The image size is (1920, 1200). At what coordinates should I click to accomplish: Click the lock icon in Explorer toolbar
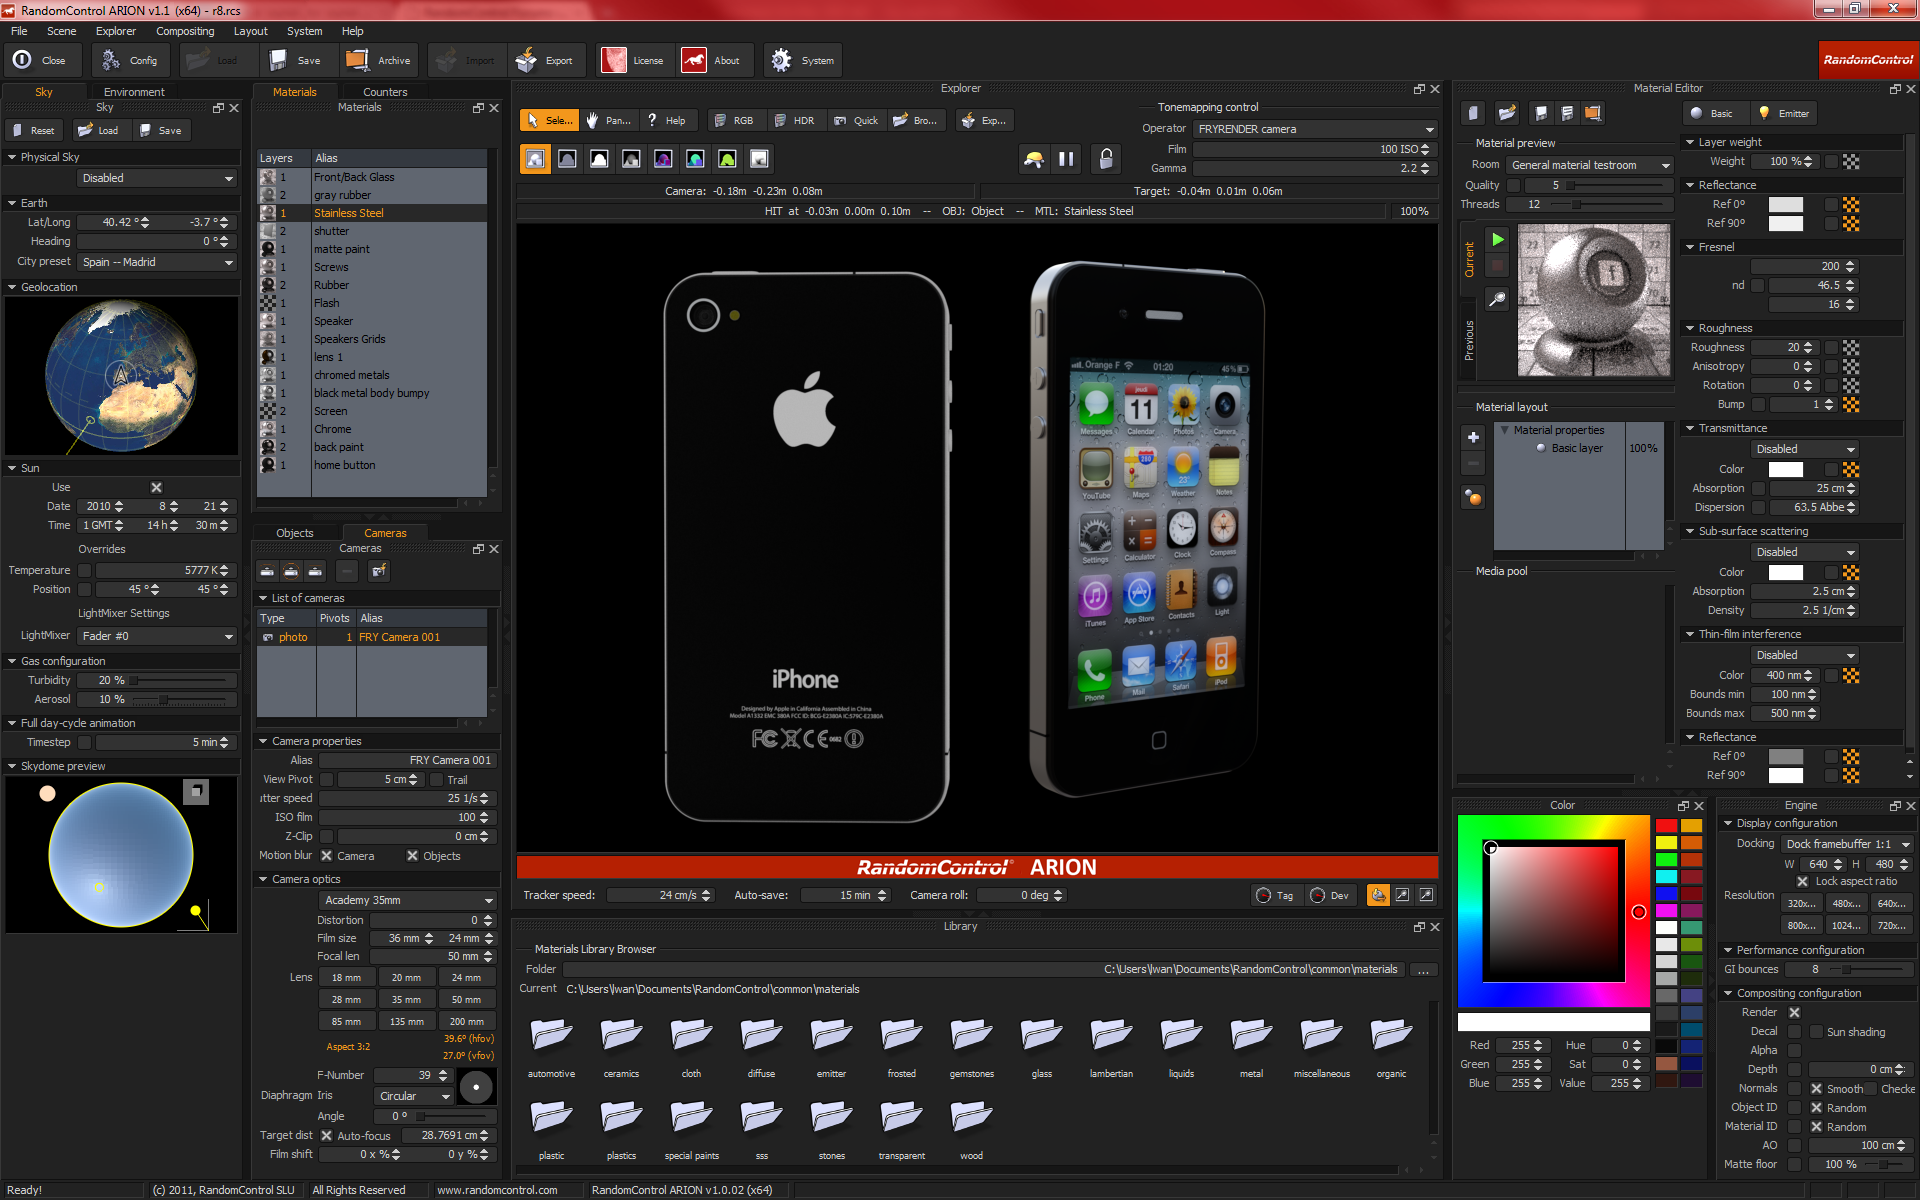[1106, 159]
